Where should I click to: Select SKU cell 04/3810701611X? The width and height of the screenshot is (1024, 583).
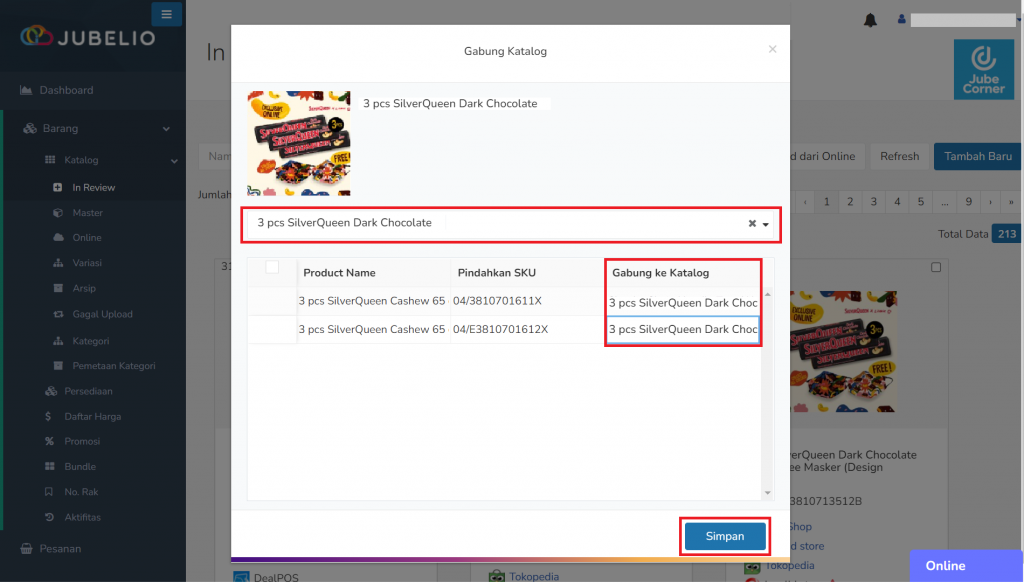(528, 302)
